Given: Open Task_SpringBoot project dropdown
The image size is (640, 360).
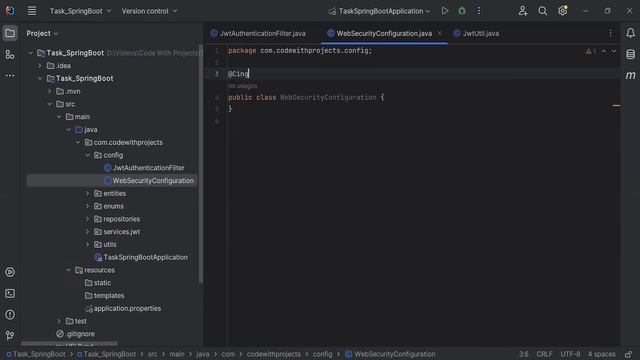Looking at the screenshot, I should click(80, 11).
